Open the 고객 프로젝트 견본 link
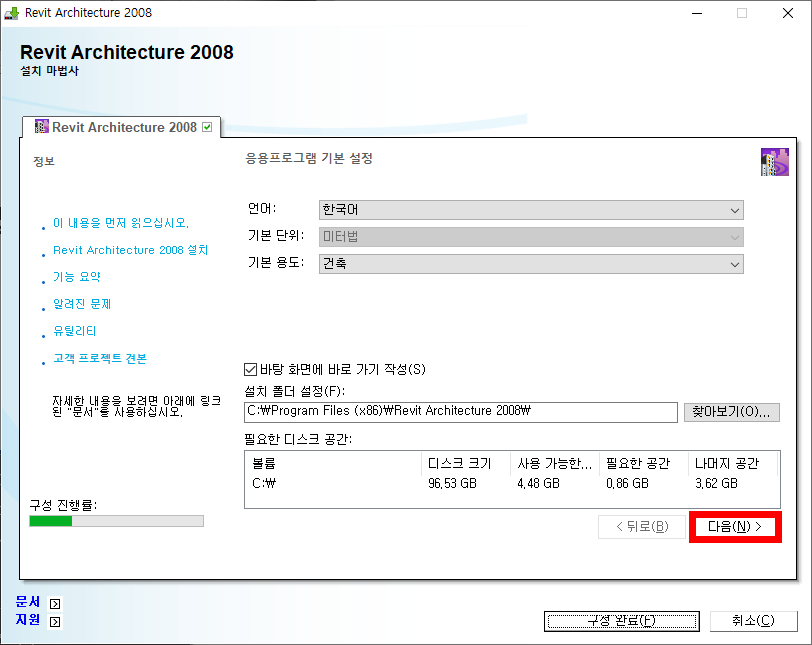The width and height of the screenshot is (812, 645). pyautogui.click(x=100, y=358)
